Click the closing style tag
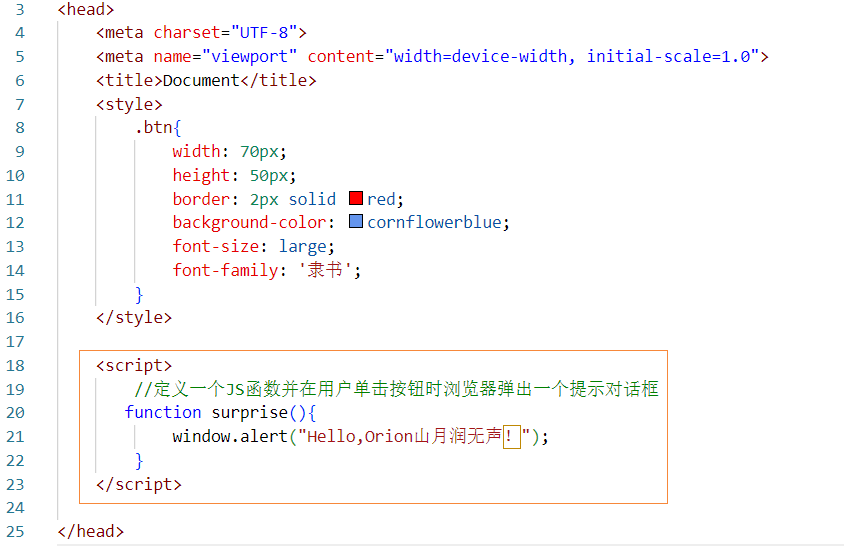844x546 pixels. click(134, 318)
